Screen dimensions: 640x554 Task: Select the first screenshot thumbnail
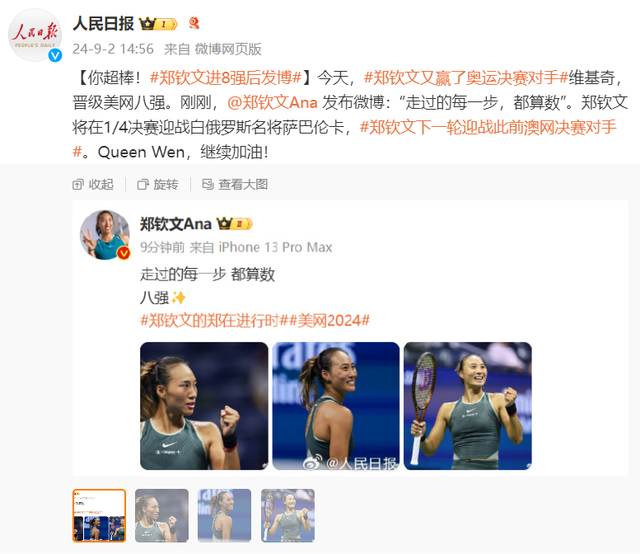coord(99,516)
